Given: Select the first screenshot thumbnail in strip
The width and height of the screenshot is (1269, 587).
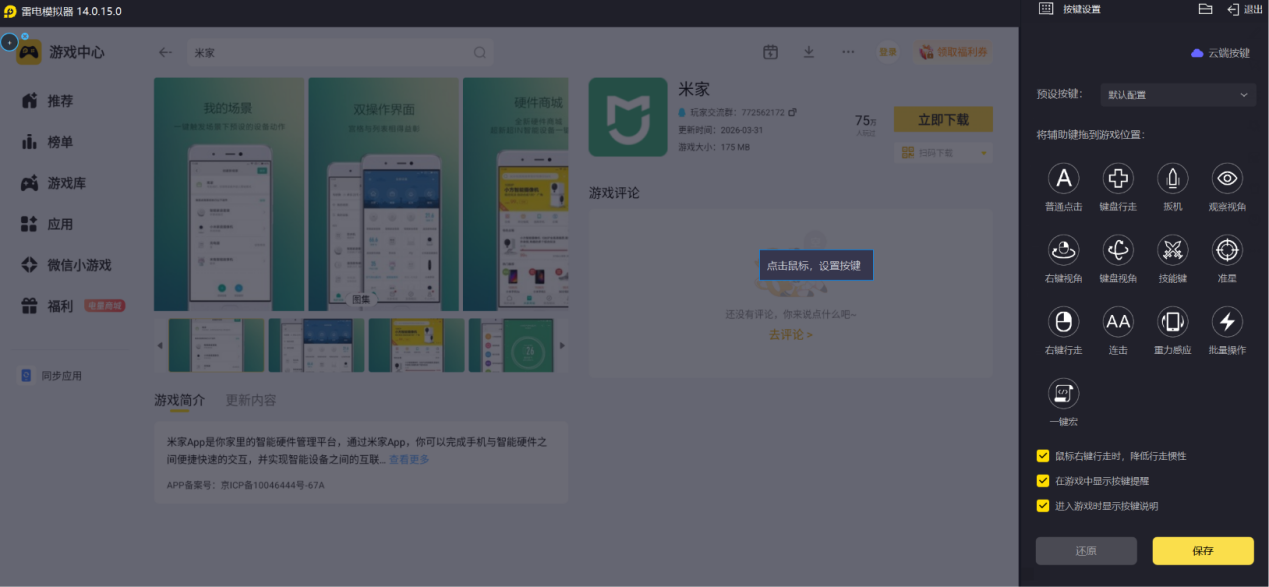Looking at the screenshot, I should pyautogui.click(x=216, y=346).
